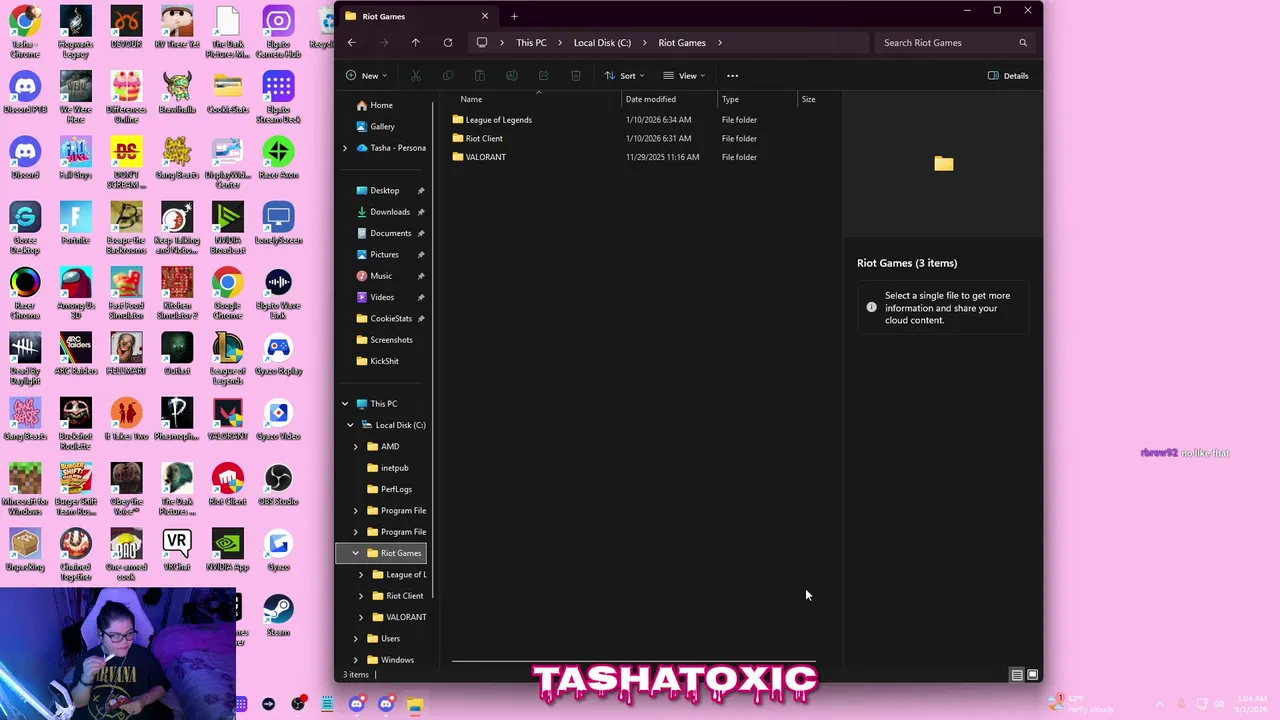Collapse the Riot Games tree node

pyautogui.click(x=356, y=553)
